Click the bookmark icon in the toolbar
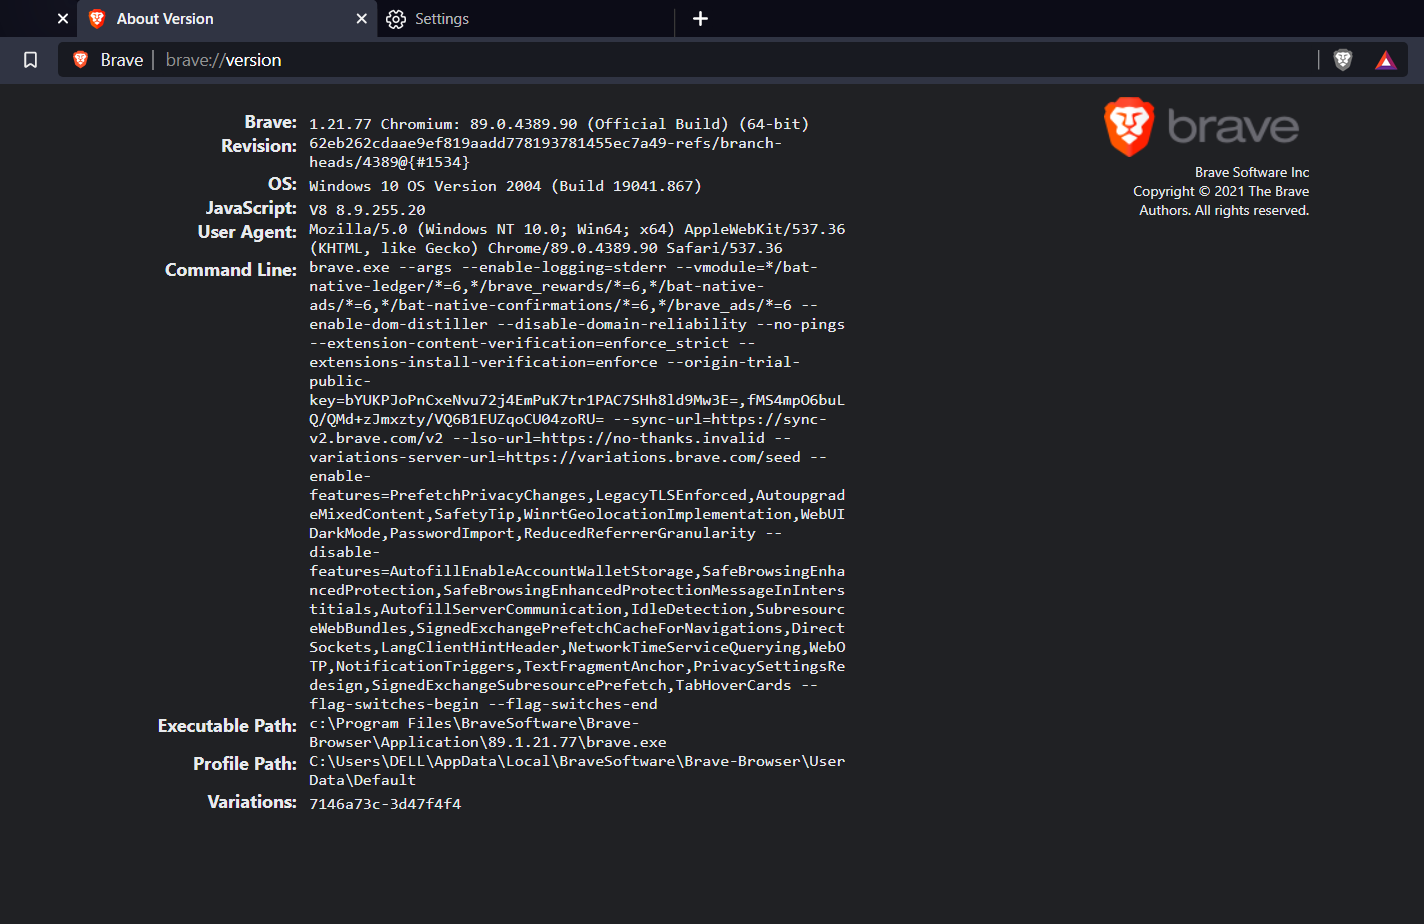The image size is (1424, 924). click(x=30, y=60)
